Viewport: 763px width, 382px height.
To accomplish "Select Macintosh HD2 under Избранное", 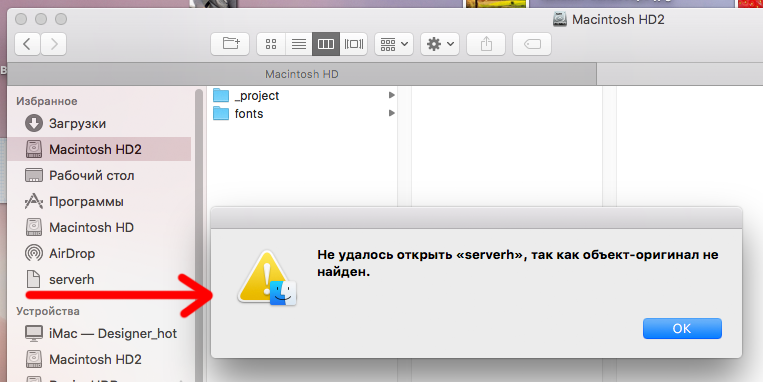I will point(99,149).
